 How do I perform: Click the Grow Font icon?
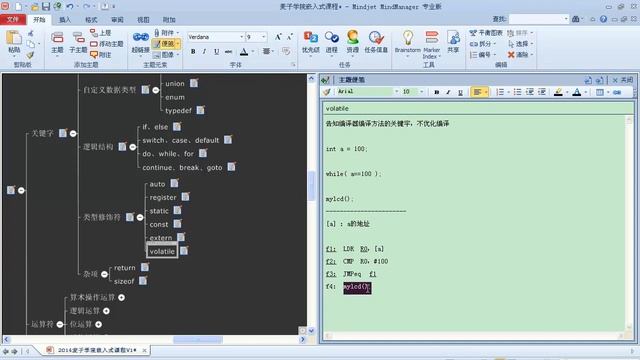278,37
